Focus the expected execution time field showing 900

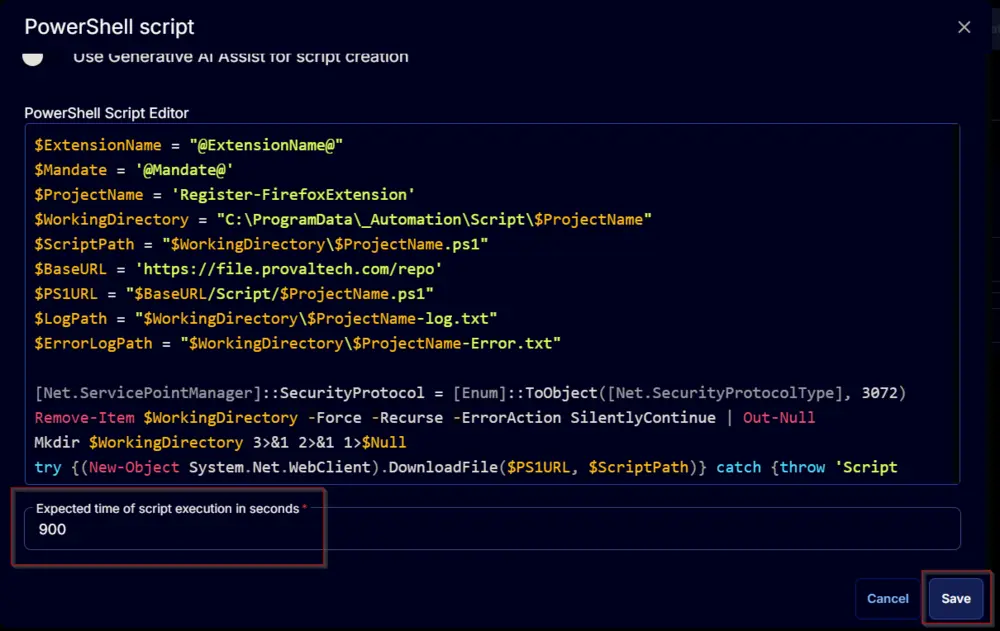tap(492, 529)
